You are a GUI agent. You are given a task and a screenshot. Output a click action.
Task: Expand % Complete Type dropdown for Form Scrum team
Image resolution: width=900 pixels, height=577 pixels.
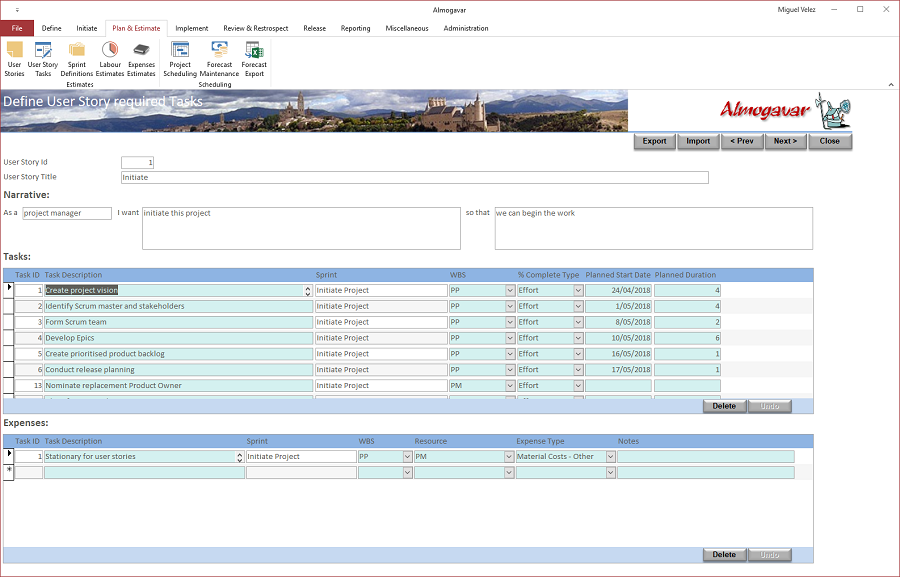(x=578, y=322)
